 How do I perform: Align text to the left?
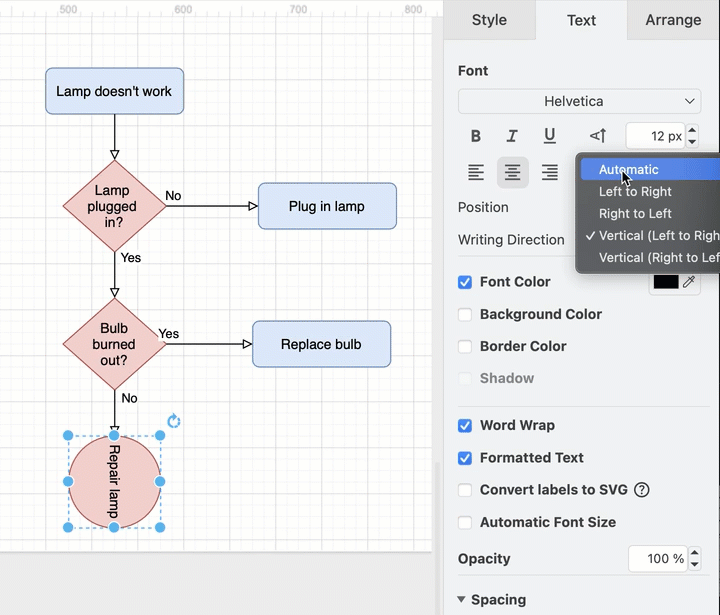476,173
